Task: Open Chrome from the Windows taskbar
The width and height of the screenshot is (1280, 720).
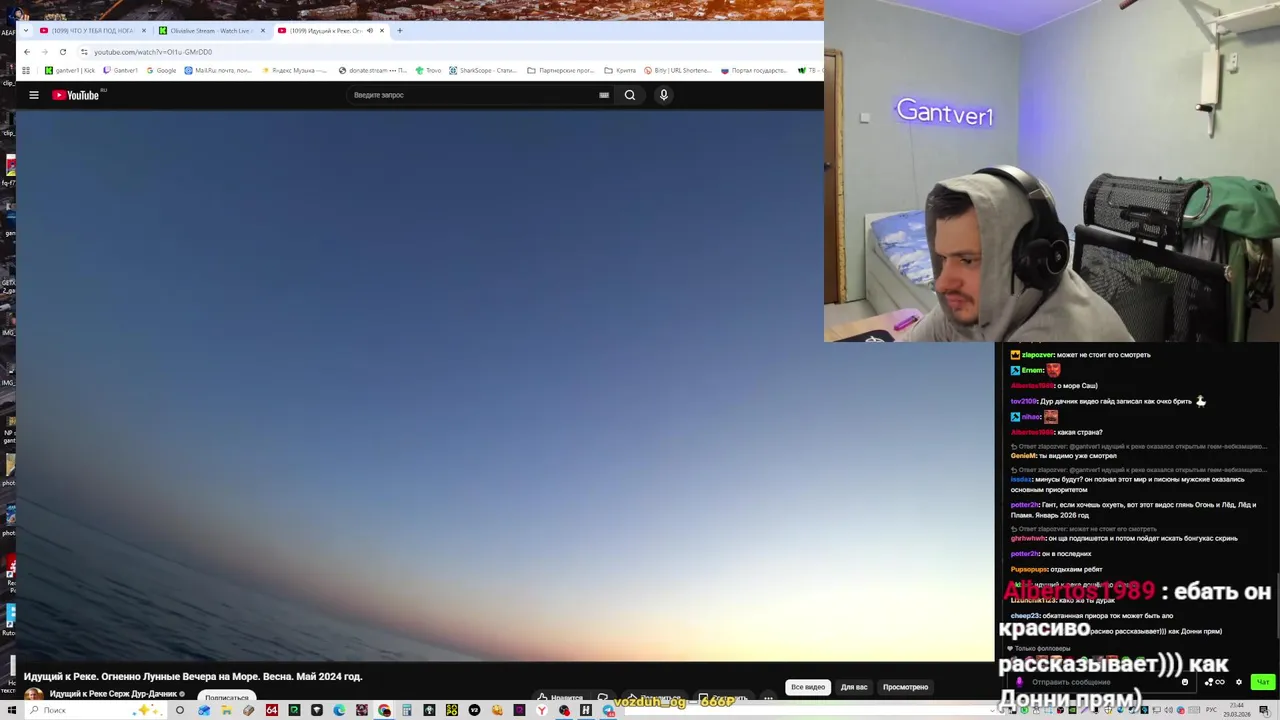Action: point(384,710)
